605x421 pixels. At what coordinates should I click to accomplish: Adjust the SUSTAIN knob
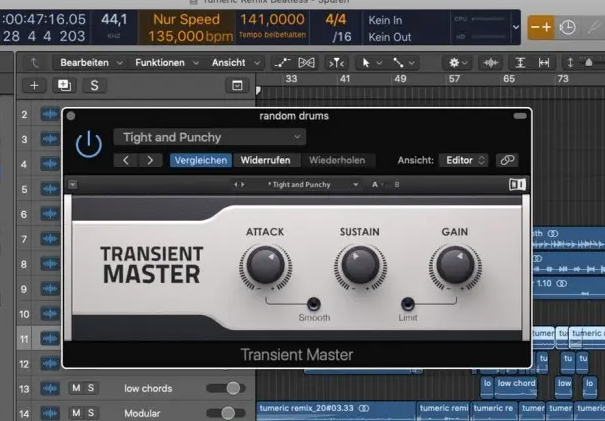360,266
